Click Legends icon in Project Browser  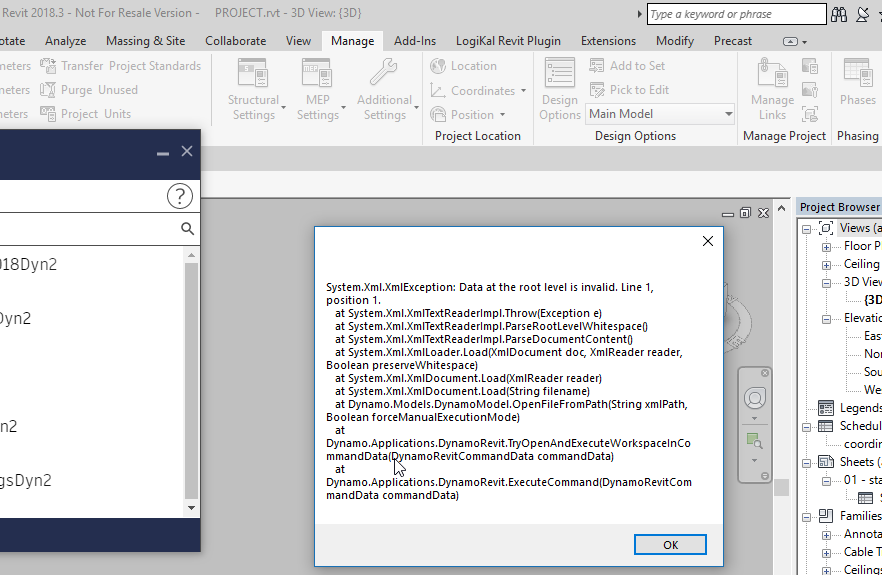pyautogui.click(x=826, y=408)
